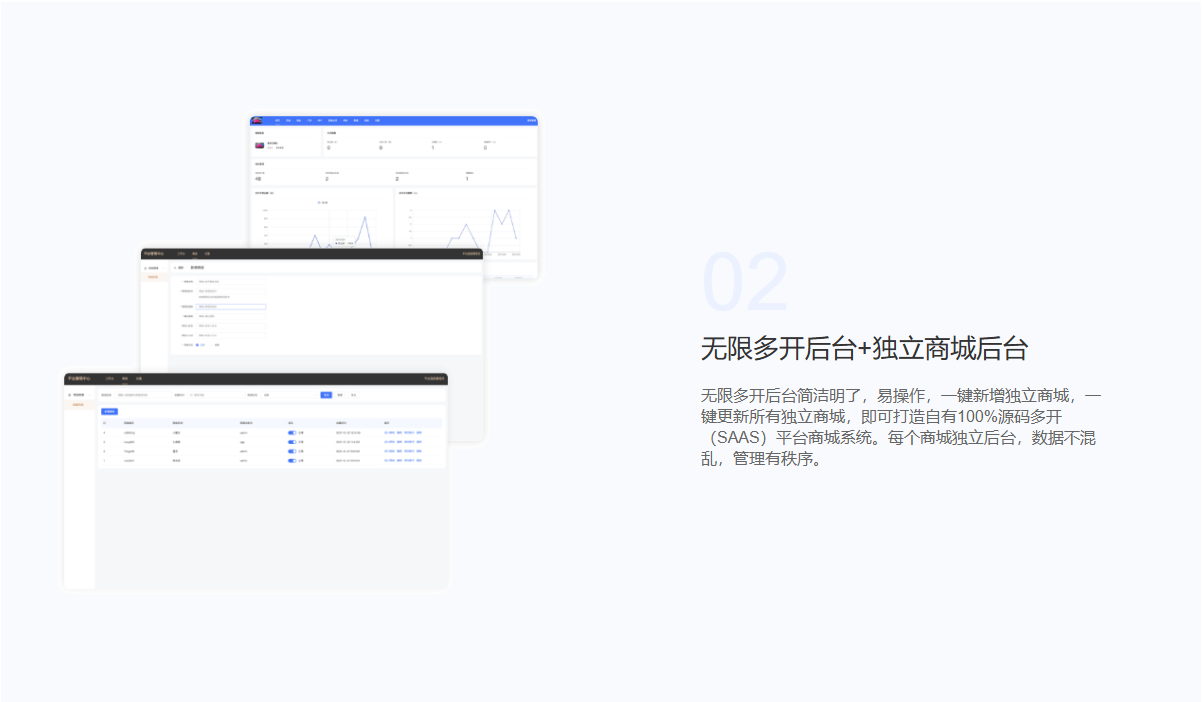Click the heading 无限多开后台+独立商城后台
Viewport: 1203px width, 702px height.
click(864, 348)
